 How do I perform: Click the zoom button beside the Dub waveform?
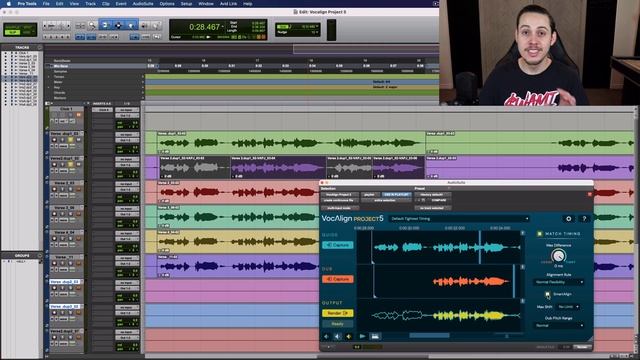click(x=522, y=267)
